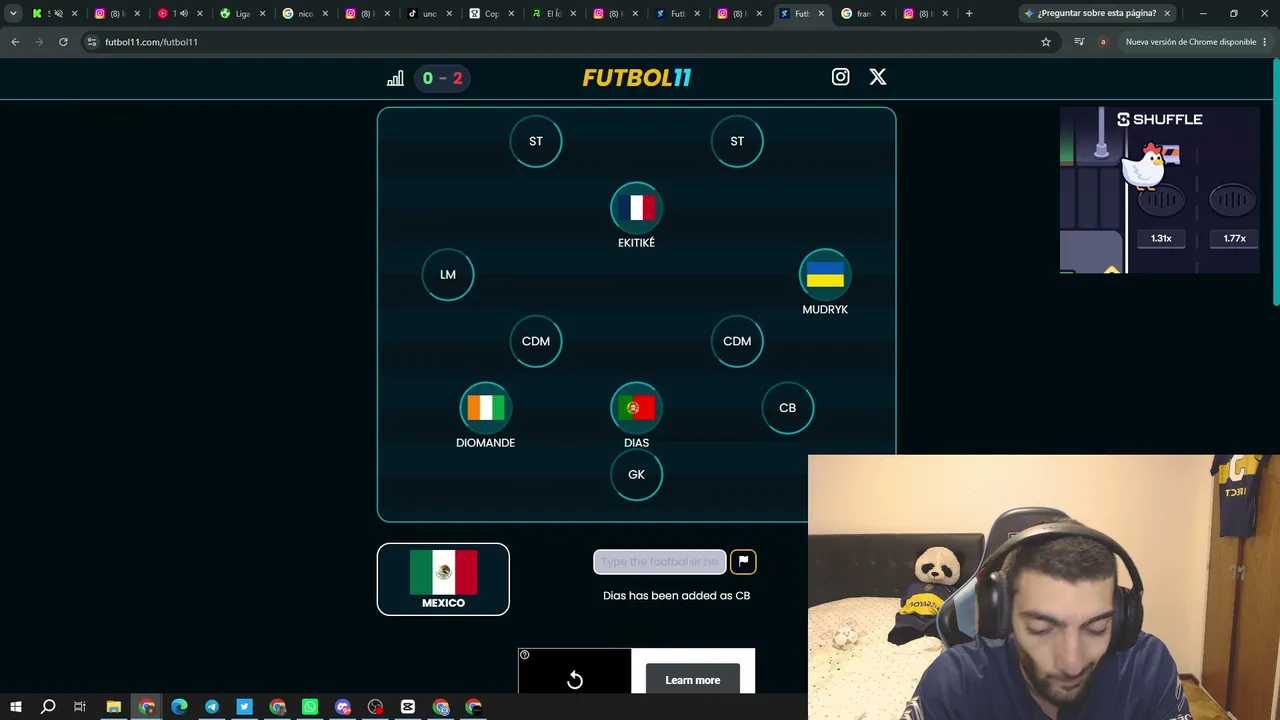This screenshot has width=1280, height=720.
Task: Open Futbol11's Instagram page icon
Action: tap(841, 77)
